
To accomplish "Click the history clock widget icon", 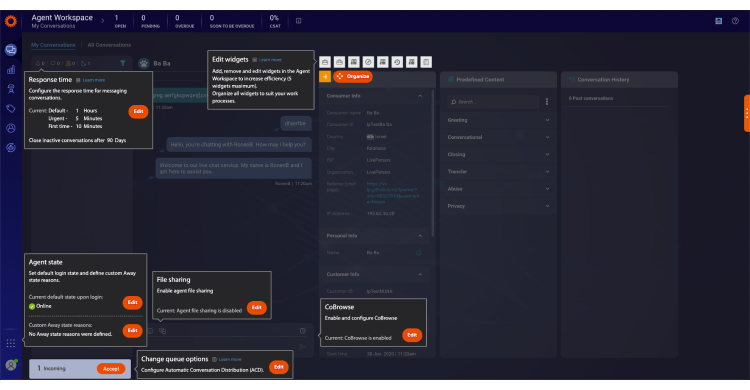I will [x=397, y=62].
